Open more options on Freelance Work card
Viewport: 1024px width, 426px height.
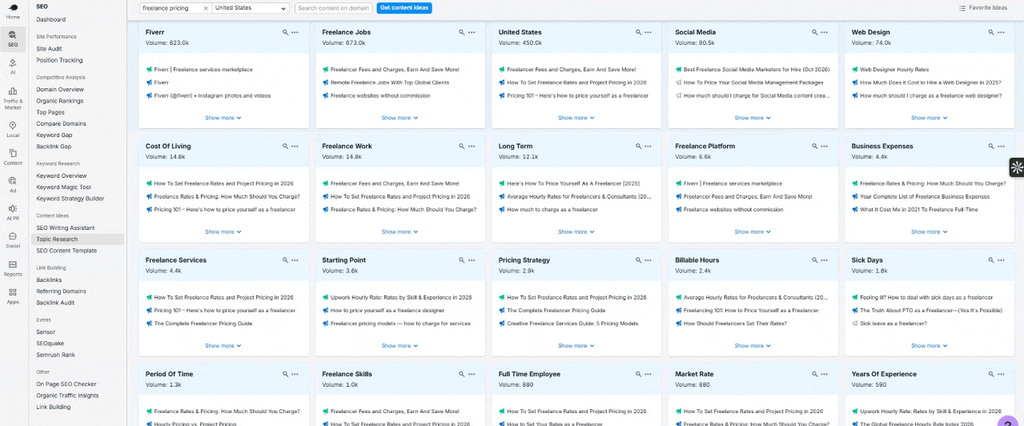click(x=472, y=146)
